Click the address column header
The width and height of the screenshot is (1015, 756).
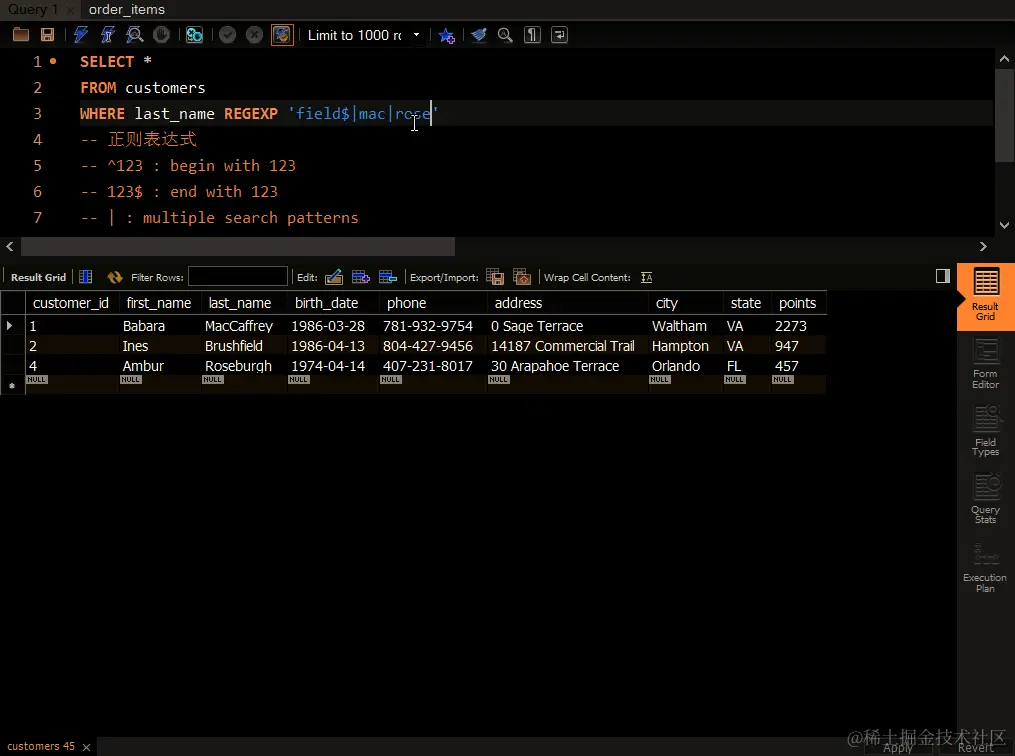(518, 303)
